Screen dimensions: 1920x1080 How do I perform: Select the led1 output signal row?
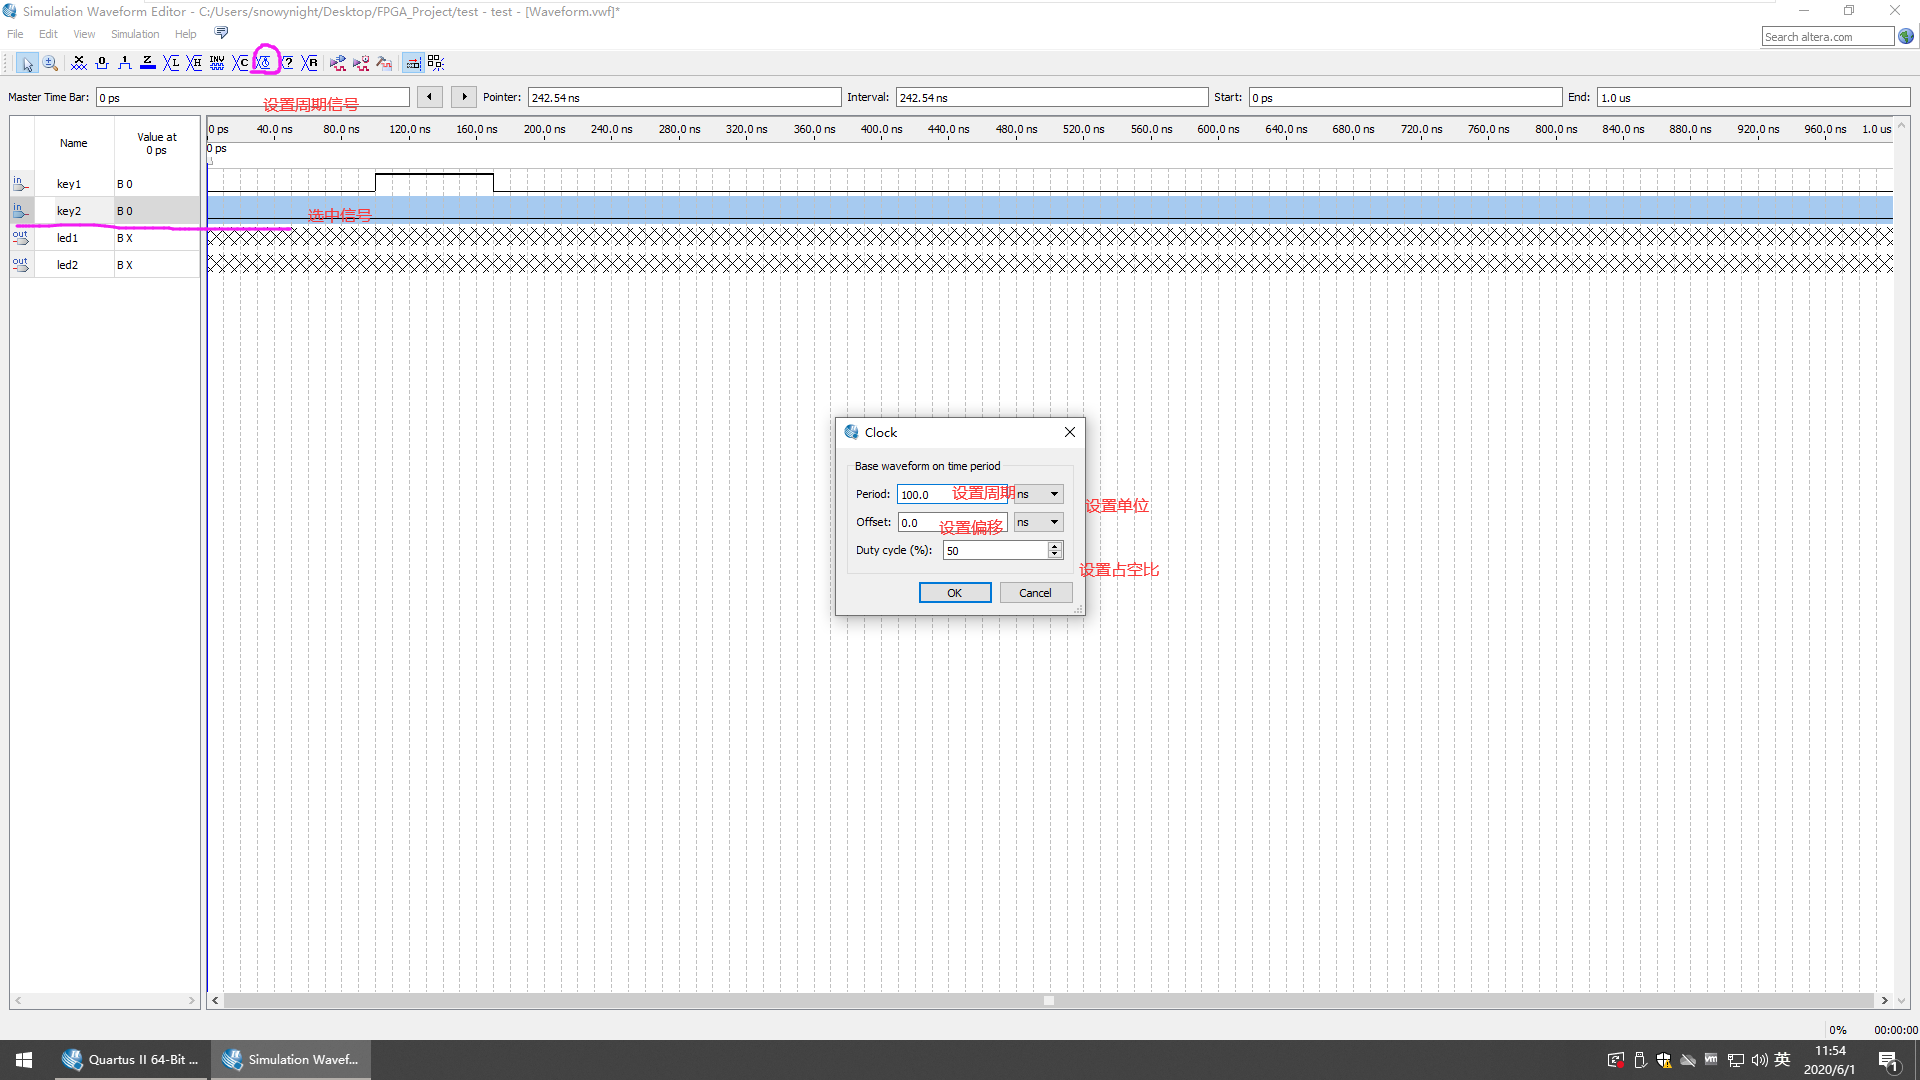[x=105, y=238]
